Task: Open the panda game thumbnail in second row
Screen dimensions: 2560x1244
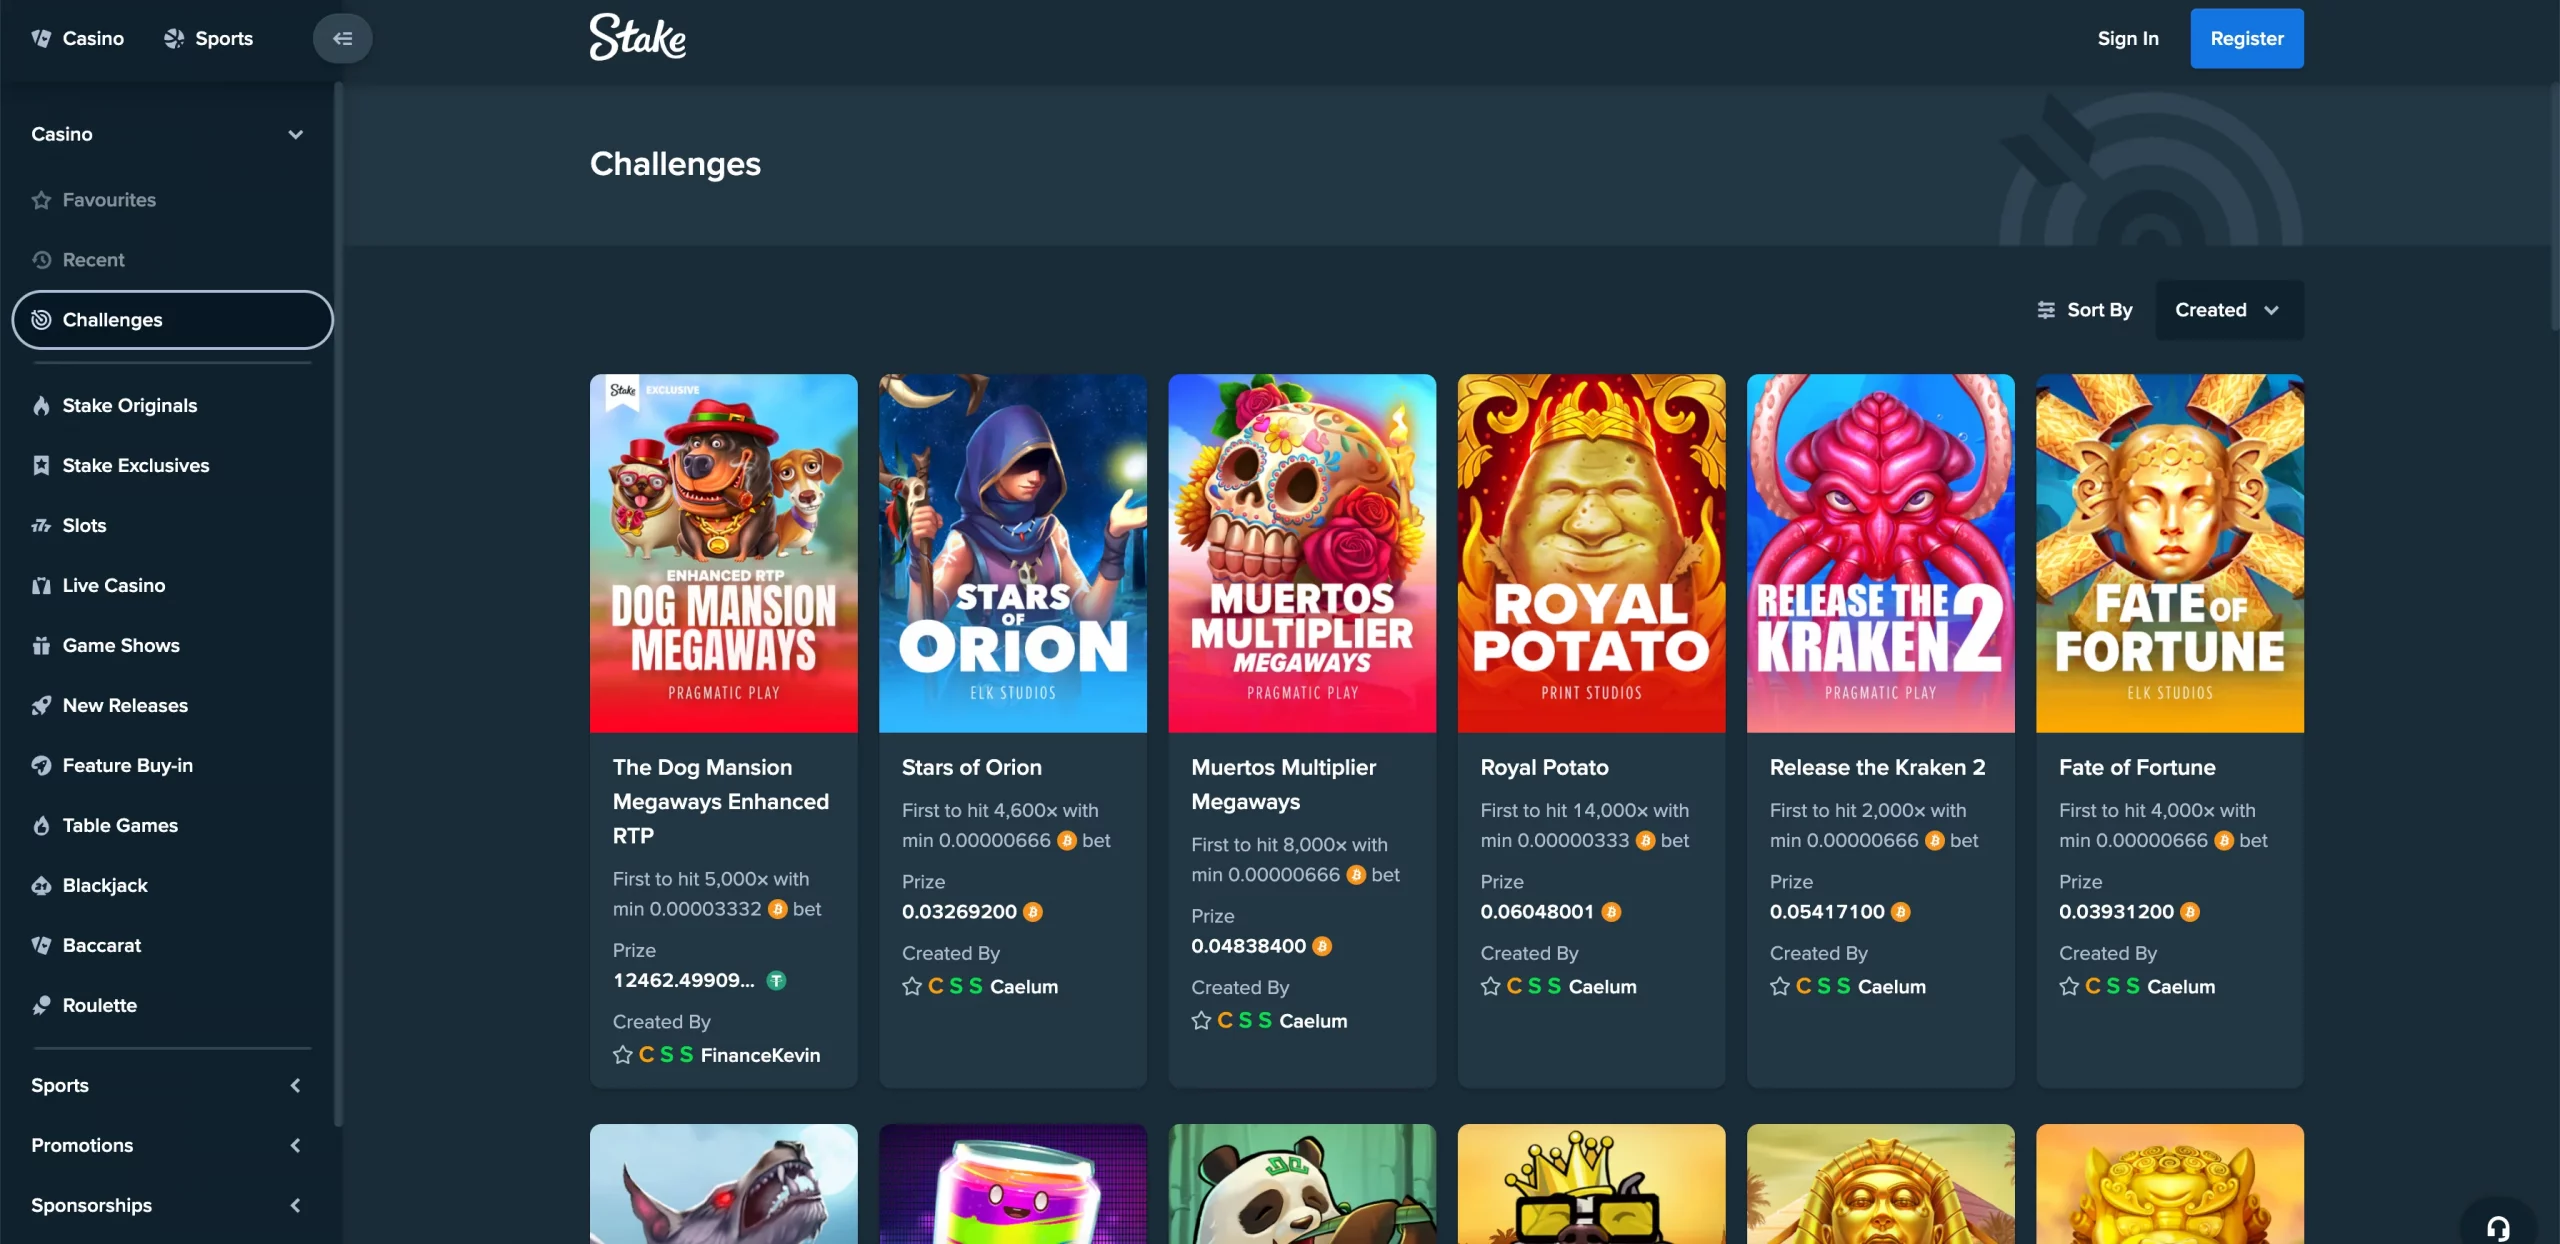Action: tap(1302, 1184)
